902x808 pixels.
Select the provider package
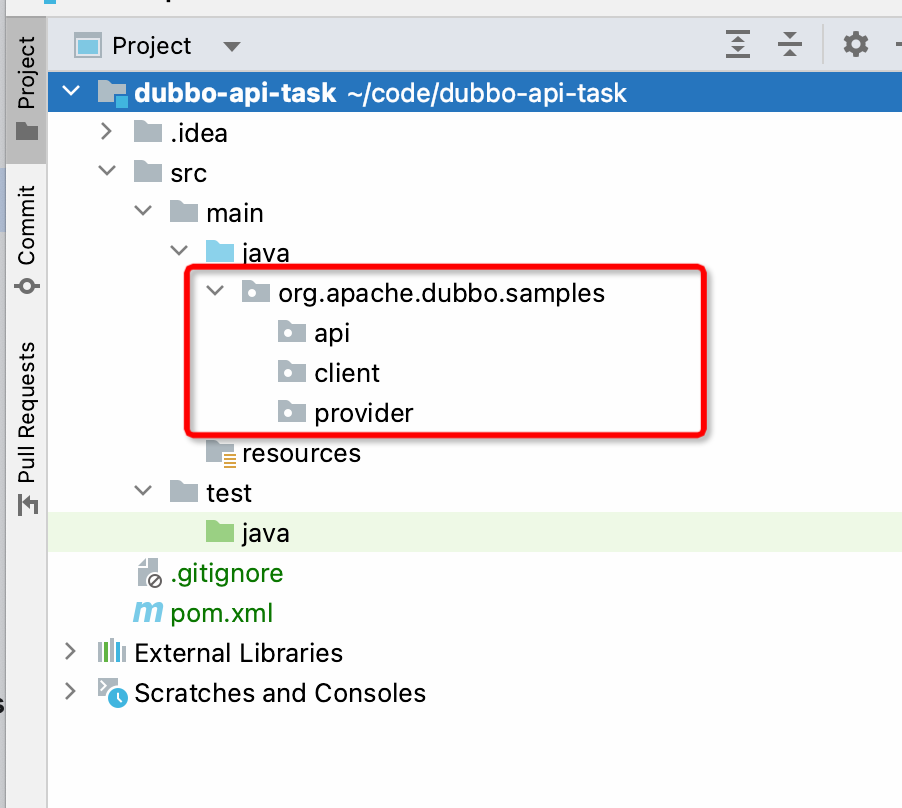point(363,413)
